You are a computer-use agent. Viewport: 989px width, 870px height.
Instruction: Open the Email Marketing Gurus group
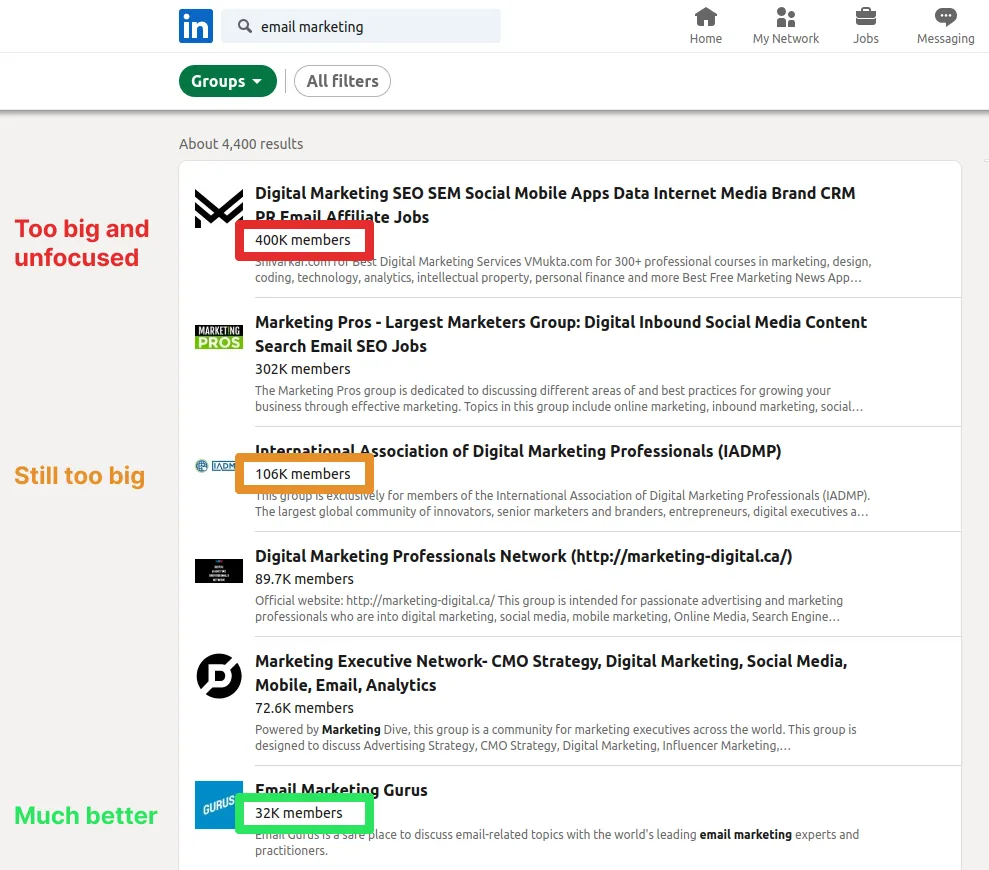[341, 789]
